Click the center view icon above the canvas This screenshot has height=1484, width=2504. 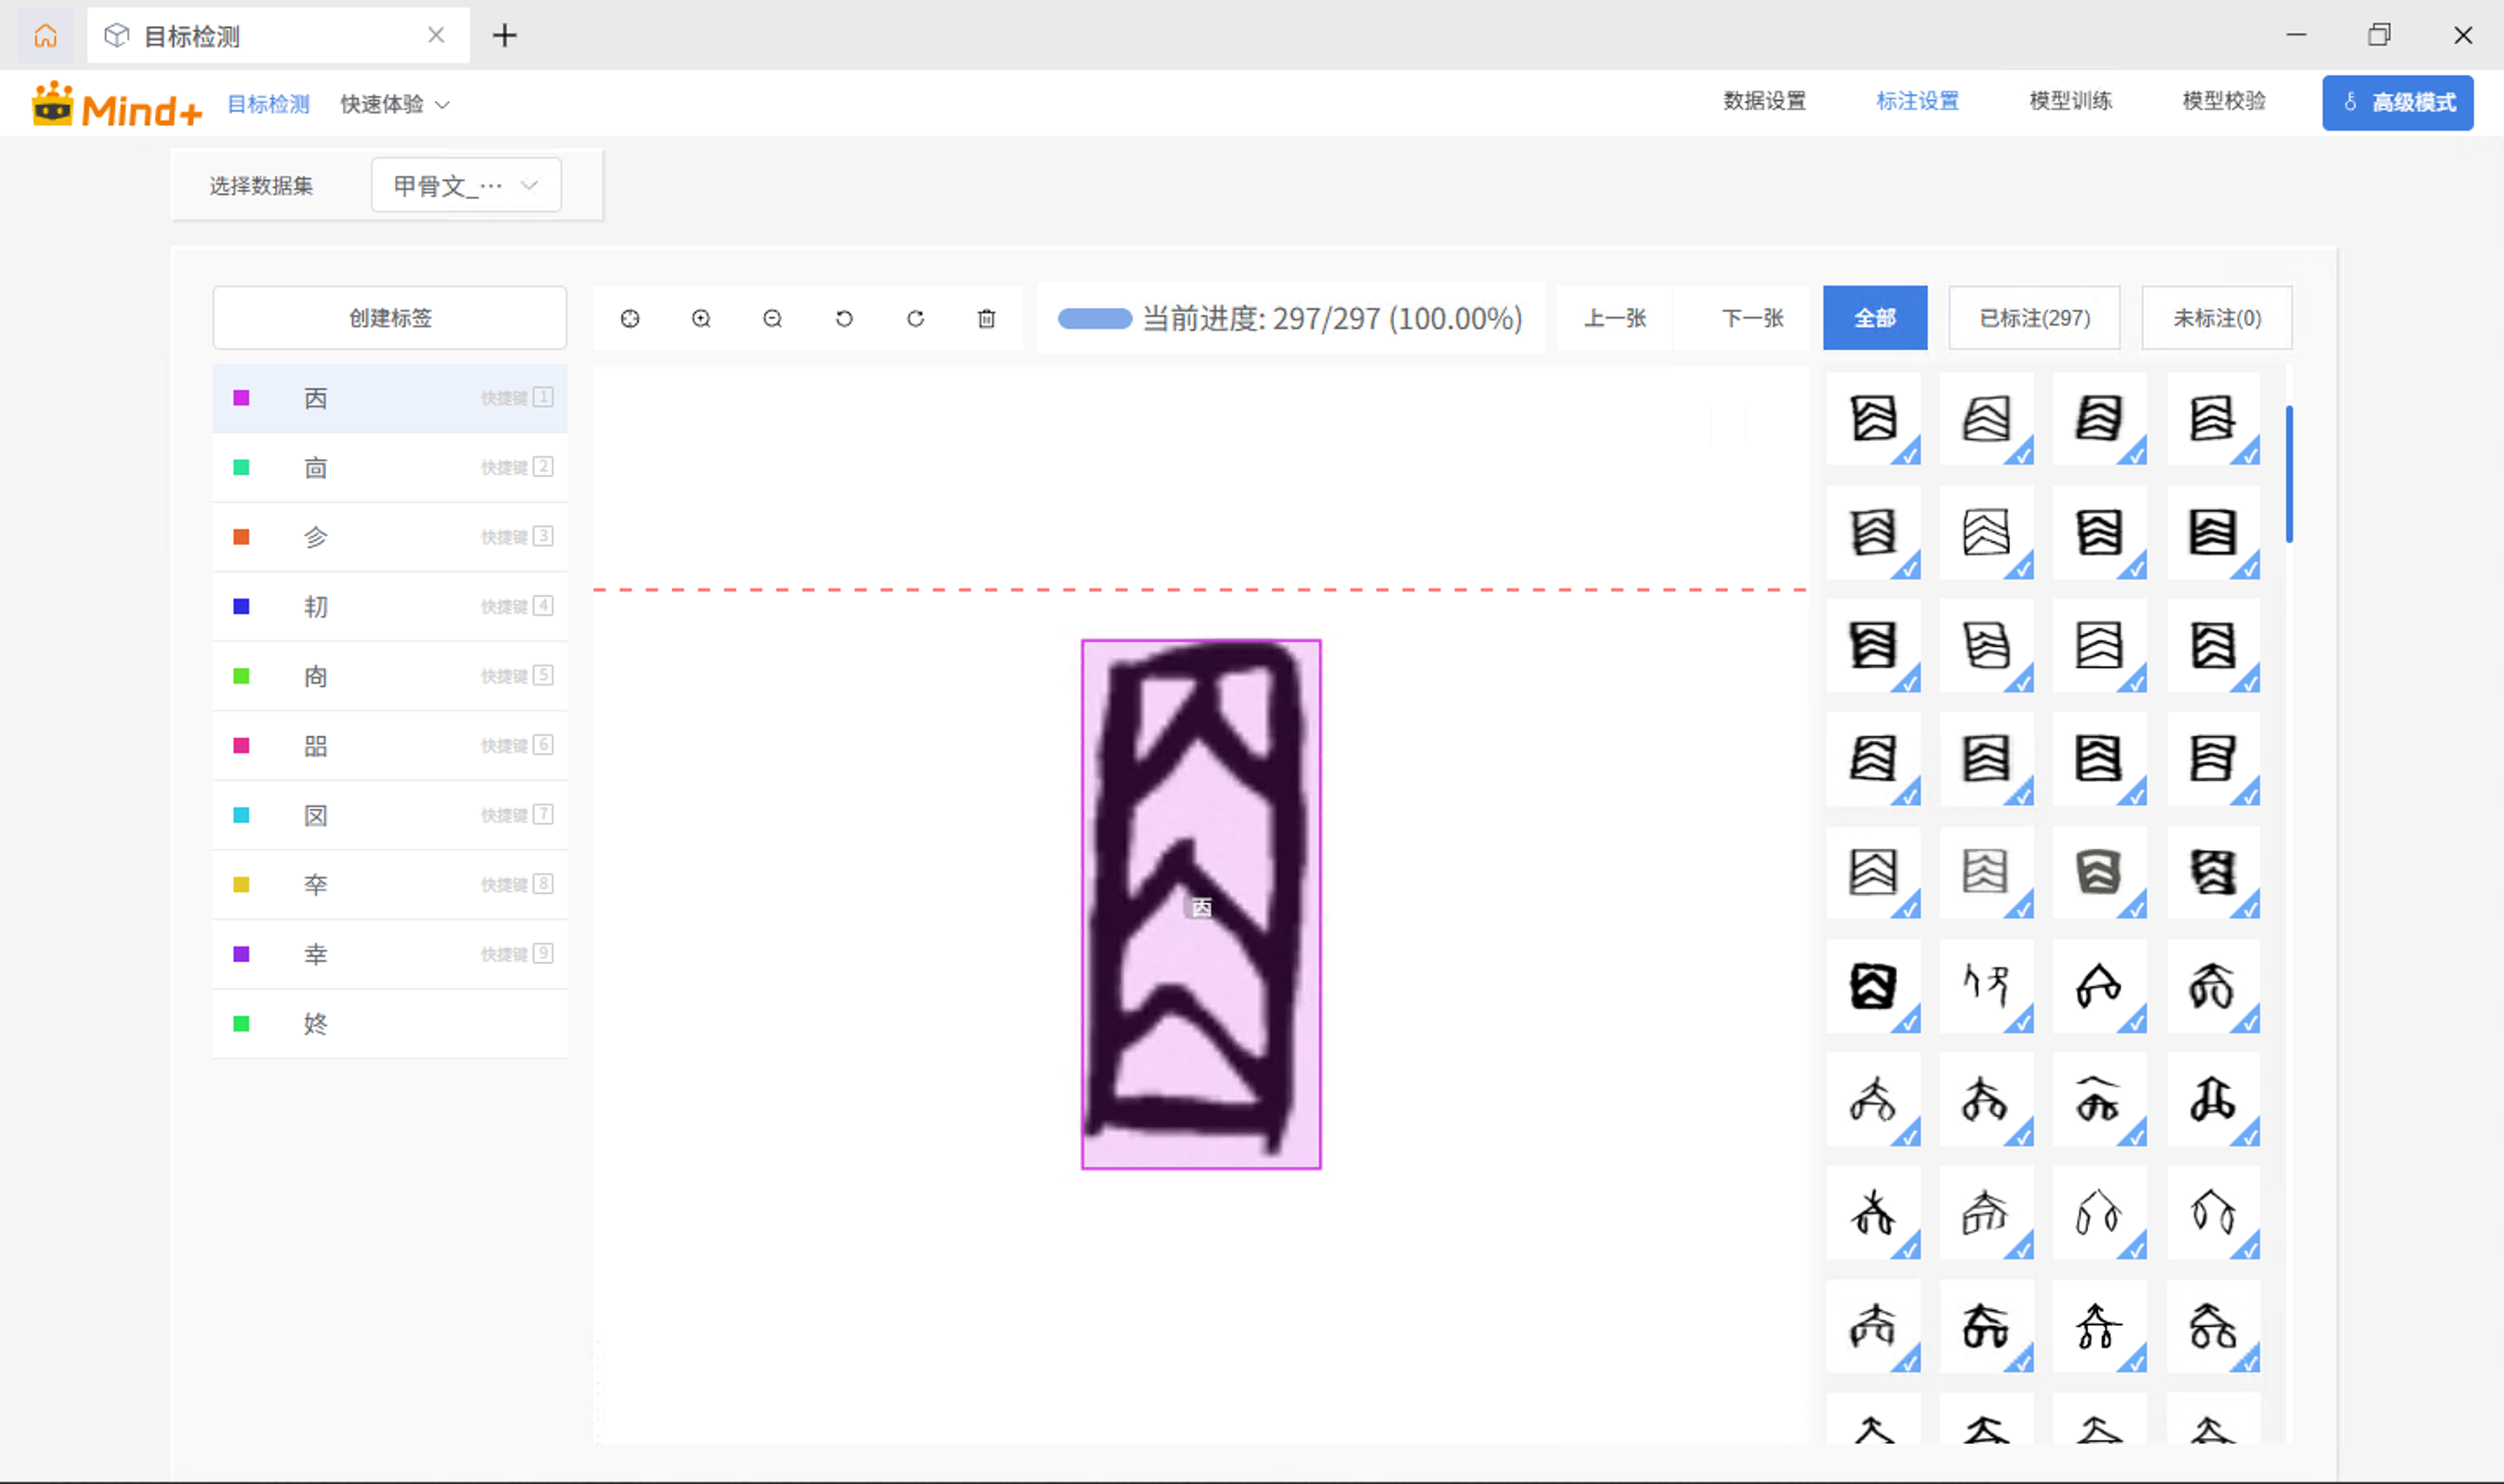coord(630,318)
